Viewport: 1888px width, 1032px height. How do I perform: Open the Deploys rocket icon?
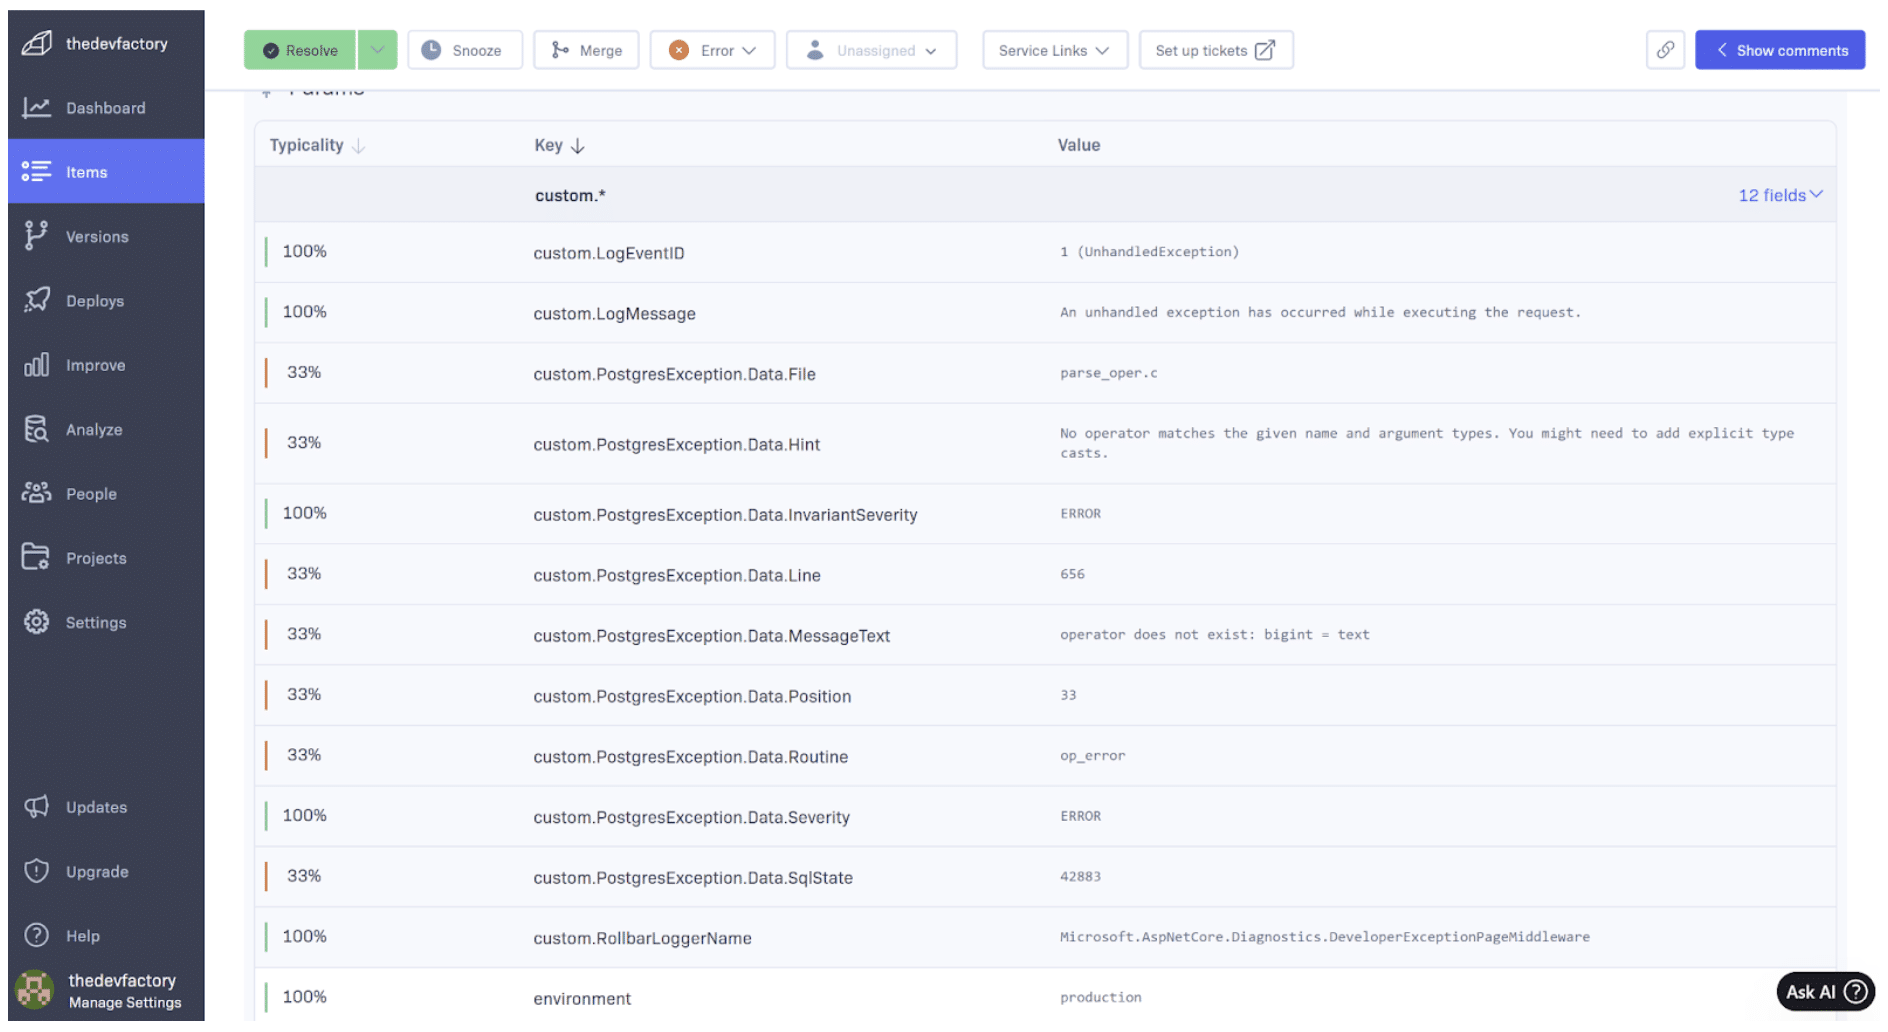click(37, 301)
